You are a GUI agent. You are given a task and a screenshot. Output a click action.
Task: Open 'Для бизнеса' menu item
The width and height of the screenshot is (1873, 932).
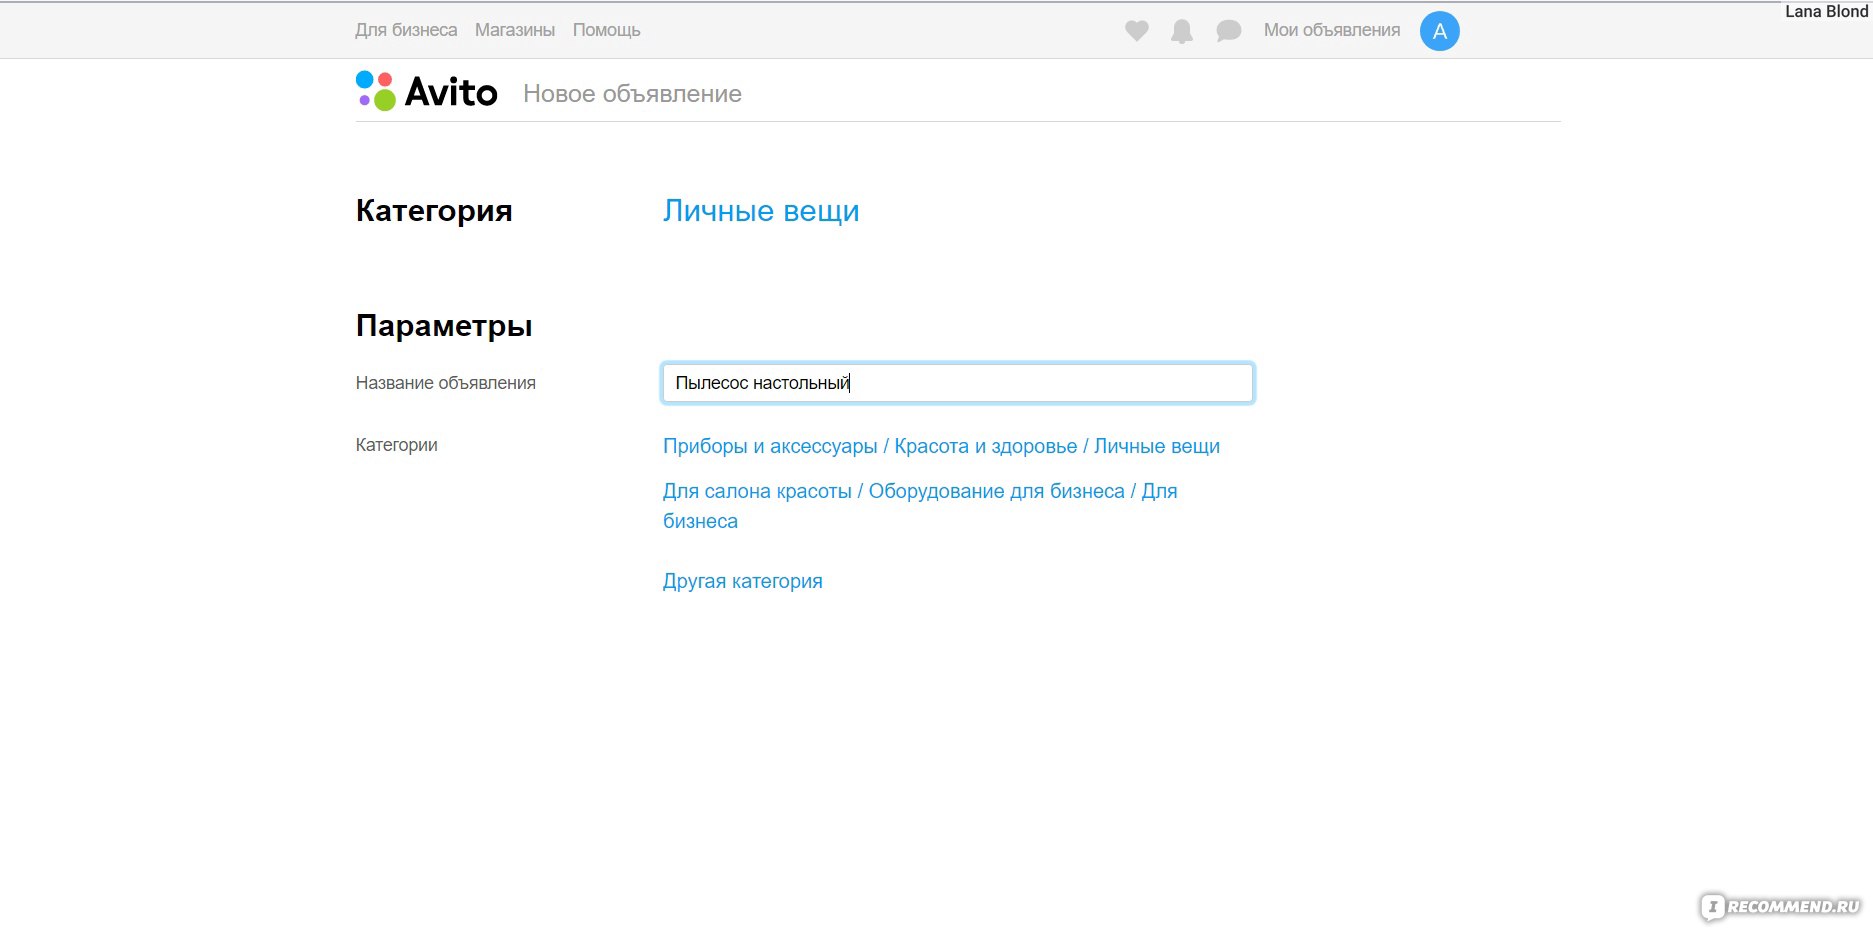pyautogui.click(x=406, y=30)
